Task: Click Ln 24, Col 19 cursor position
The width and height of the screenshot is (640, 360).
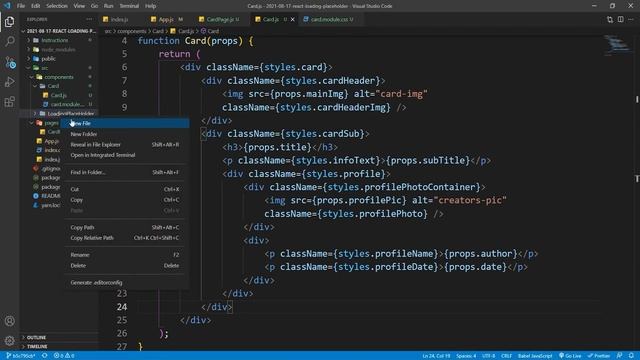Action: (436, 356)
